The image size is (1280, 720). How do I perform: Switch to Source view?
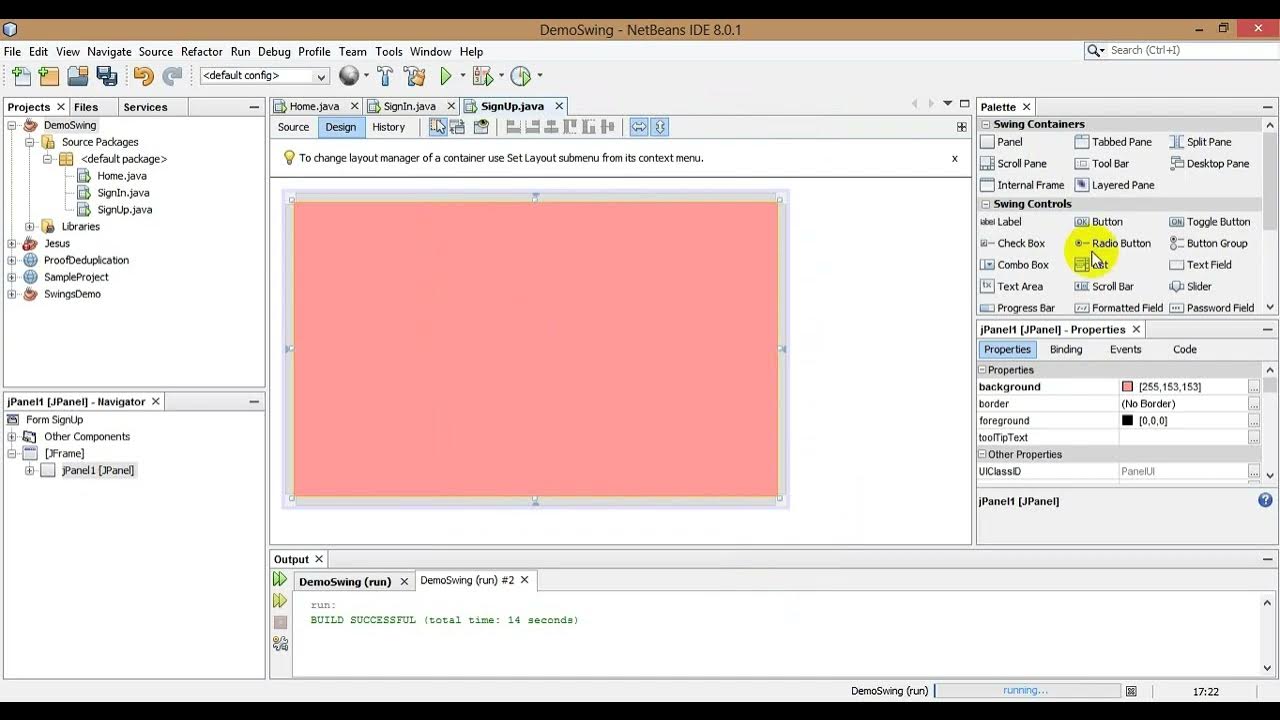(293, 127)
